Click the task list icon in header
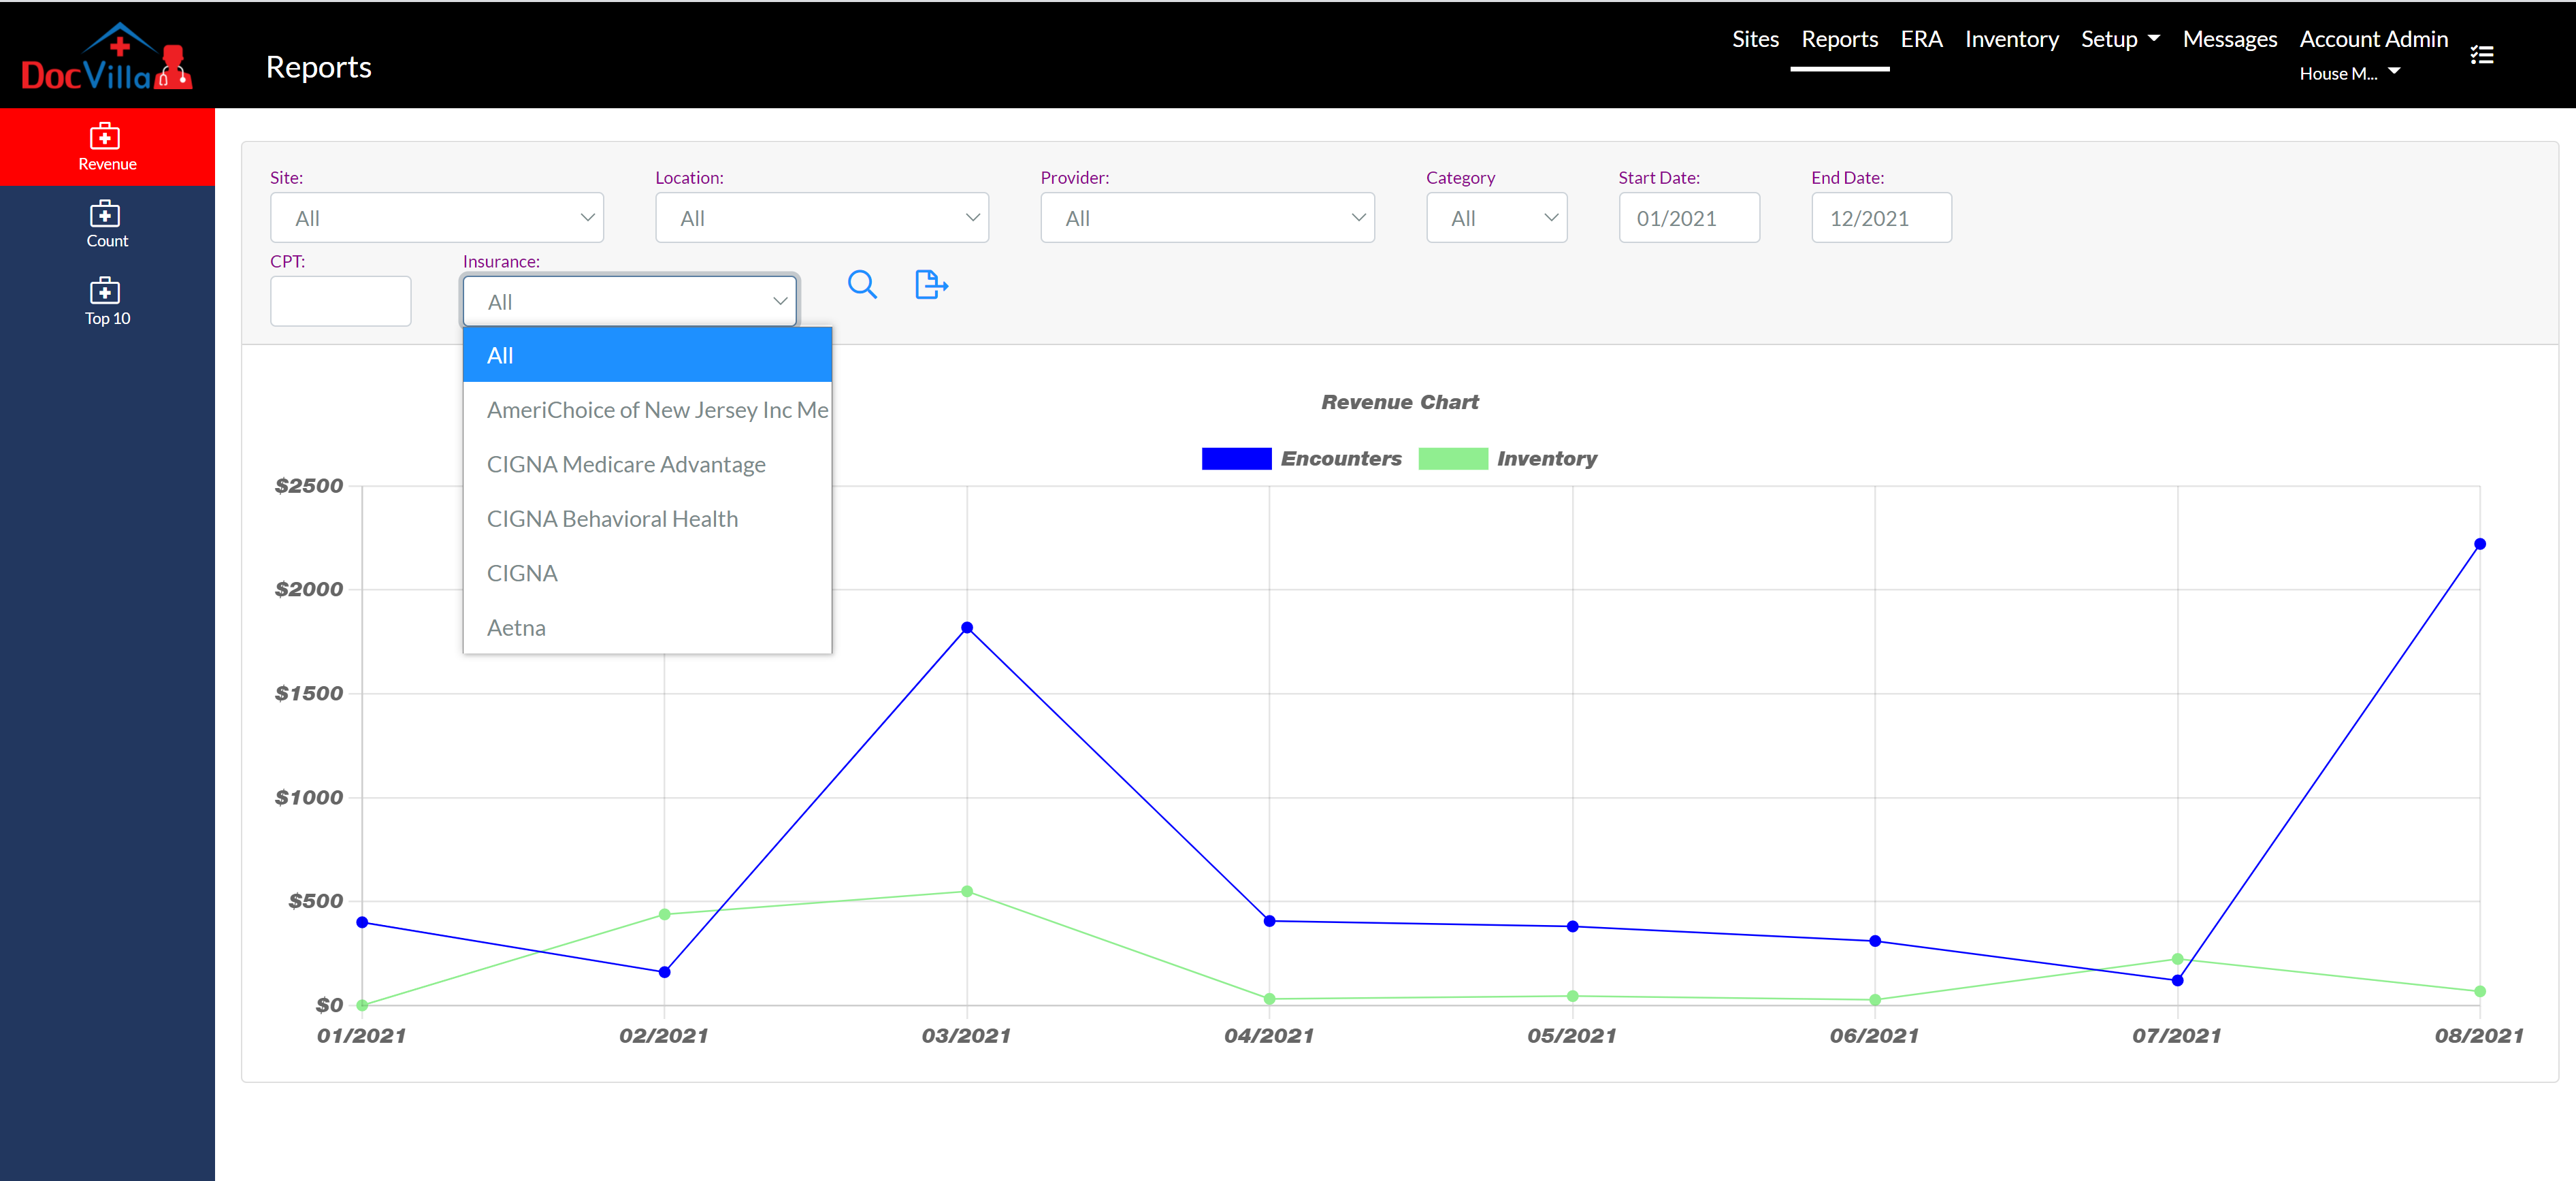Viewport: 2576px width, 1181px height. click(x=2481, y=55)
